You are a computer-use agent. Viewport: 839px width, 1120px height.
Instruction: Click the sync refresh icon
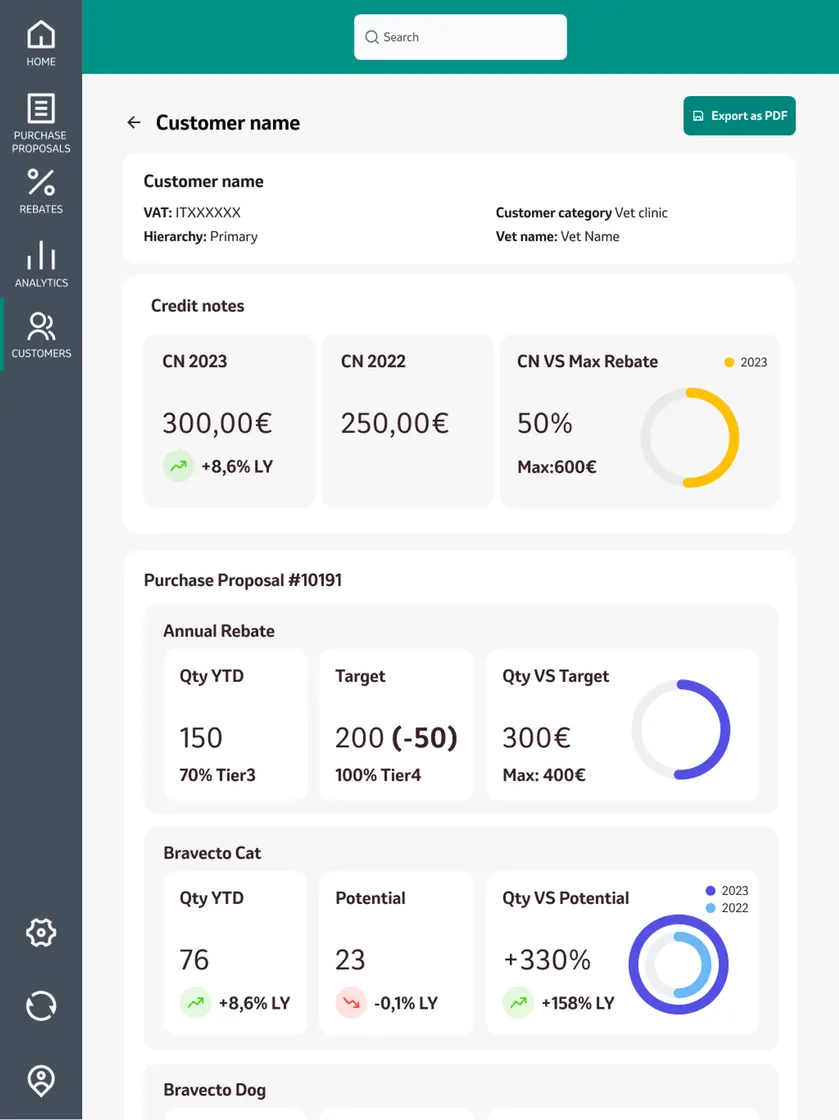[41, 1006]
